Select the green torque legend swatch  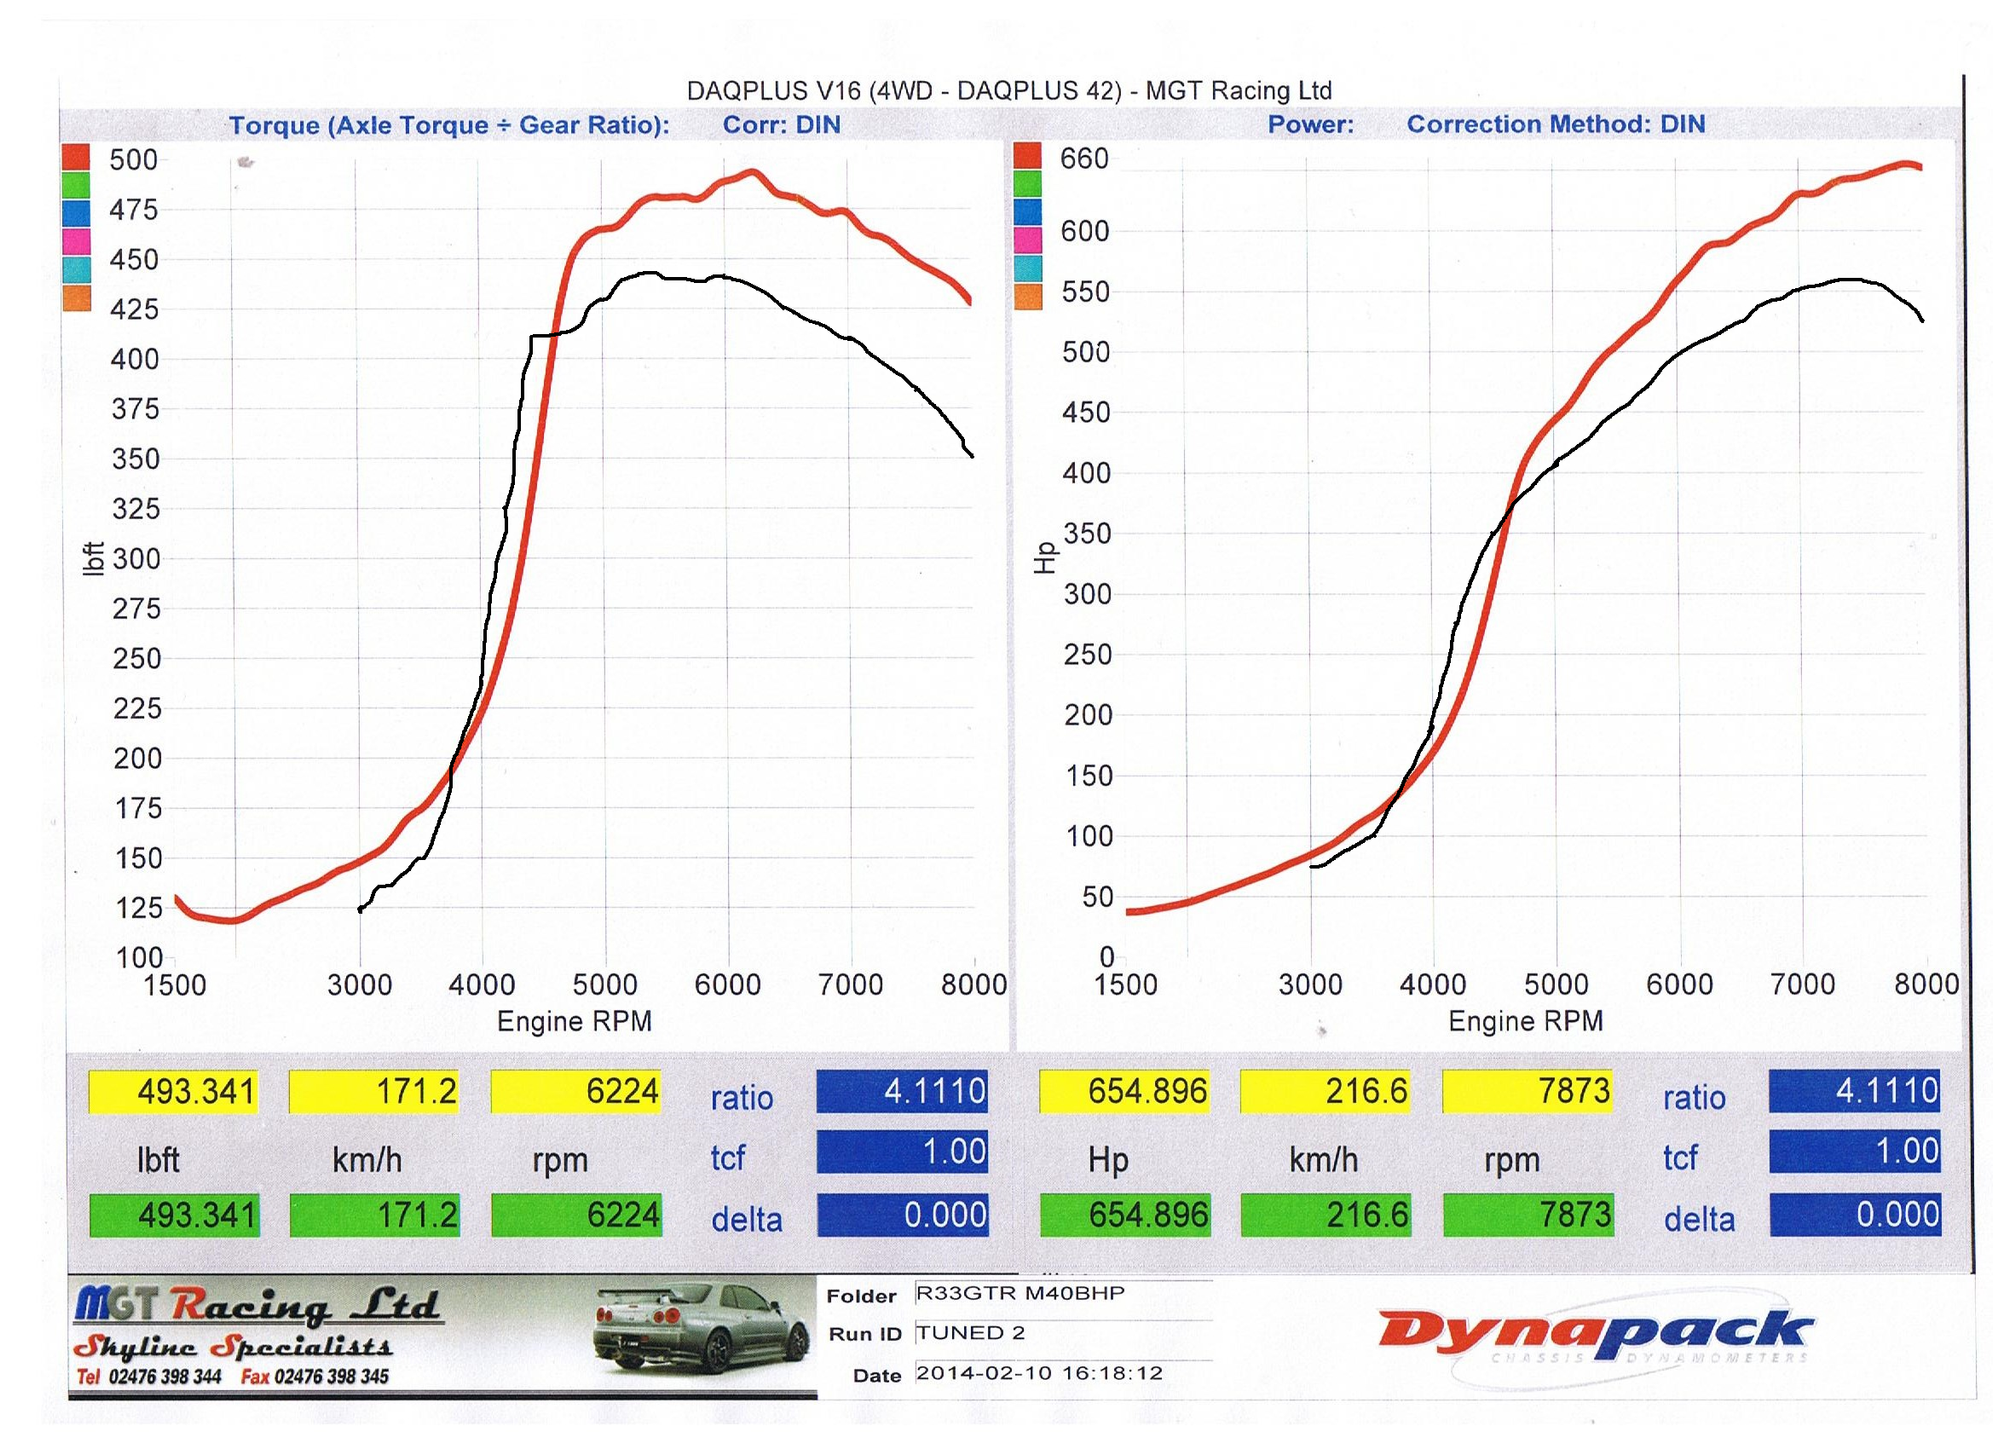point(76,186)
